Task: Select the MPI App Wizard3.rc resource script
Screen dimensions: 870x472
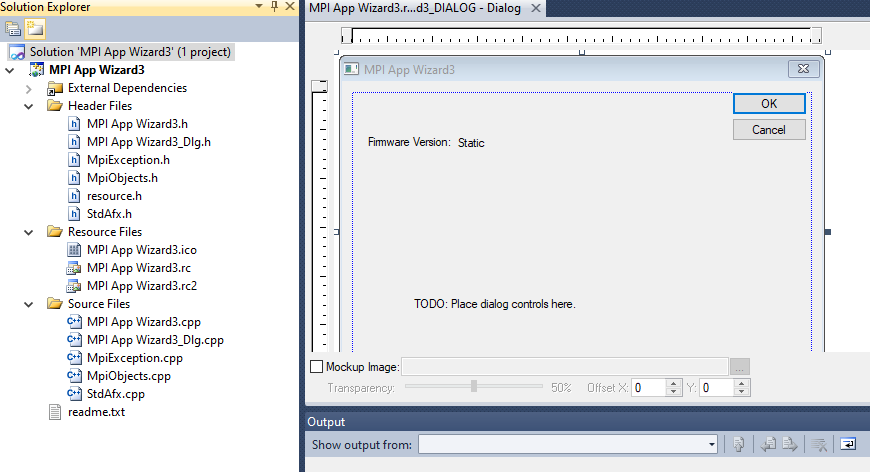Action: (x=139, y=268)
